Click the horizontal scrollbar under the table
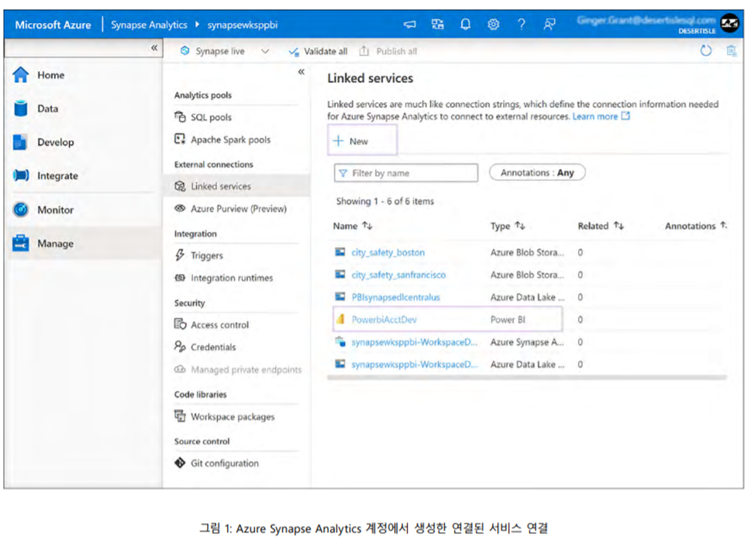This screenshot has height=552, width=752. tap(527, 378)
